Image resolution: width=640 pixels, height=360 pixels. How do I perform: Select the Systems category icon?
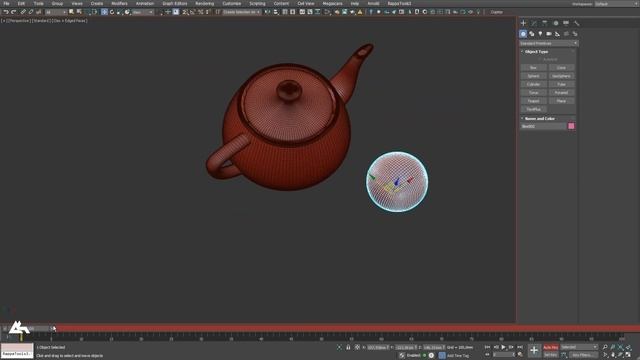point(575,34)
